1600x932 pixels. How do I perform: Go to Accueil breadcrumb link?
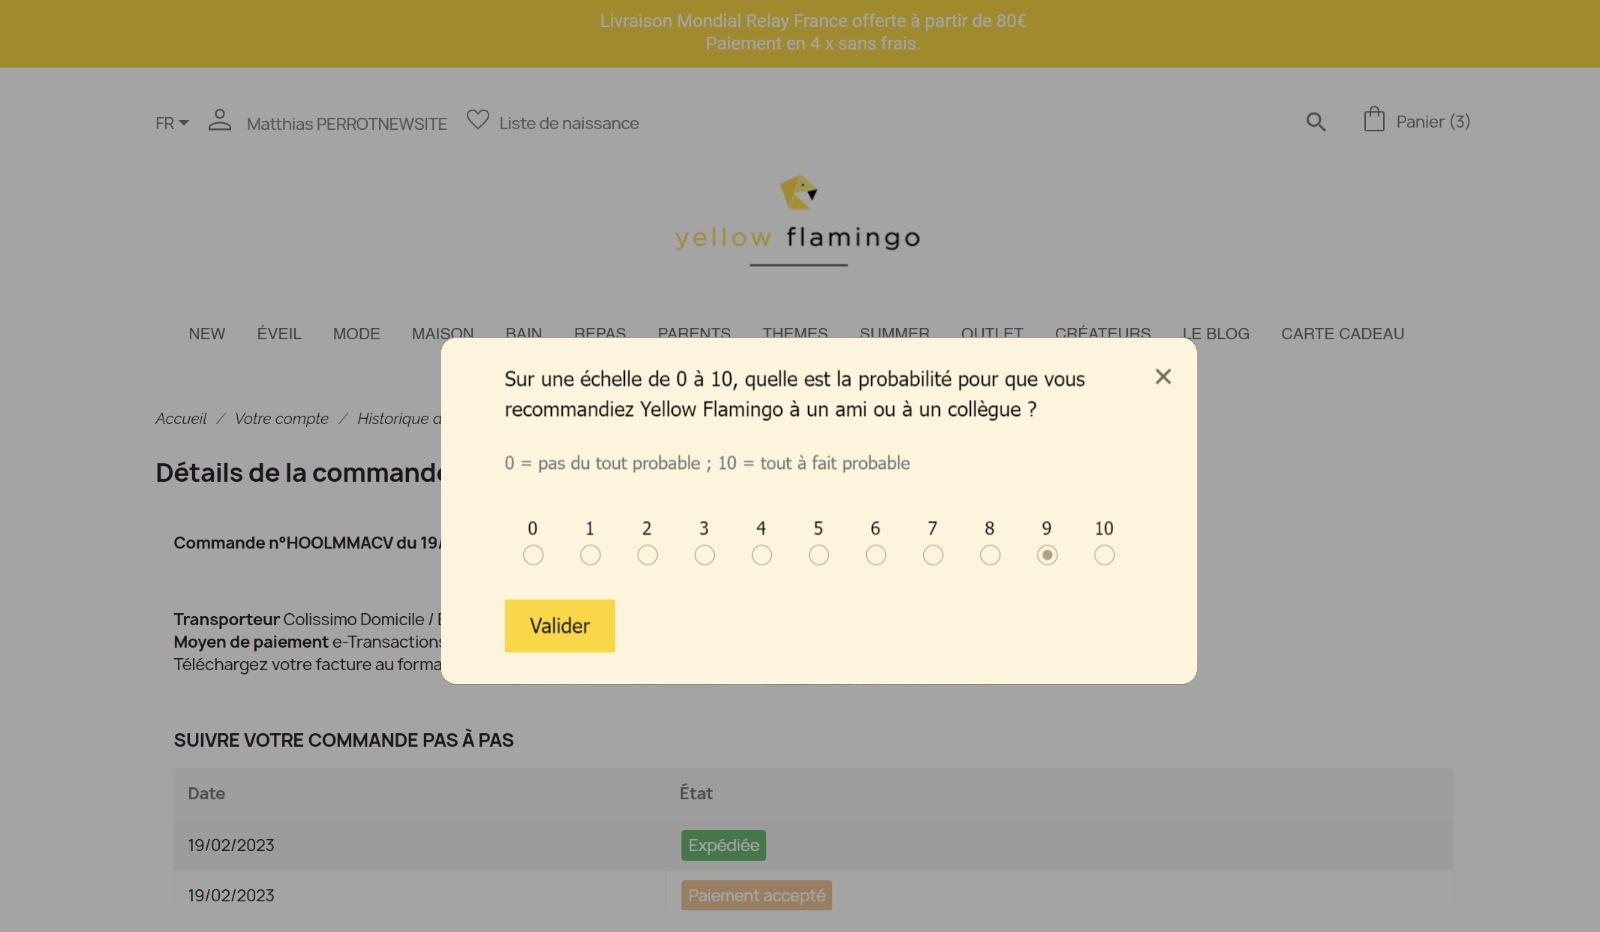click(181, 419)
